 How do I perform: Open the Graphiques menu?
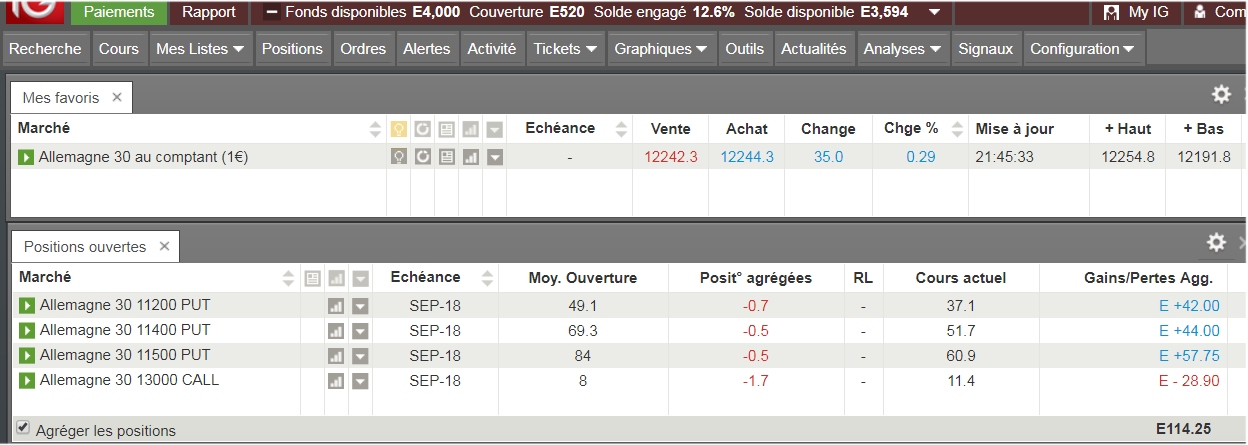[661, 49]
